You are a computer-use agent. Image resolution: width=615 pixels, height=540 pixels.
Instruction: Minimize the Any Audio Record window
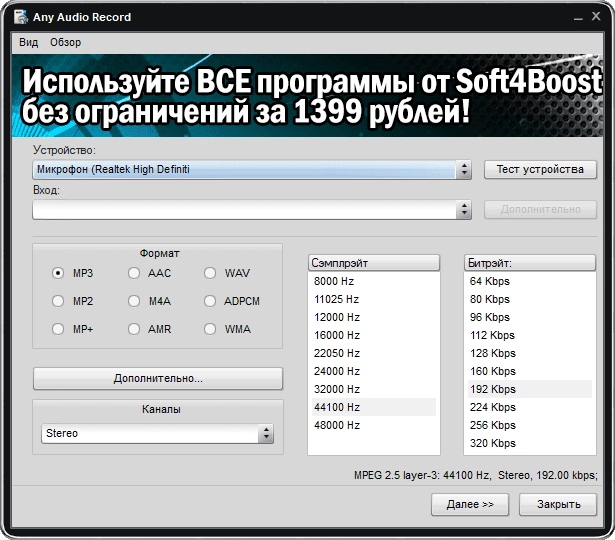(x=578, y=17)
